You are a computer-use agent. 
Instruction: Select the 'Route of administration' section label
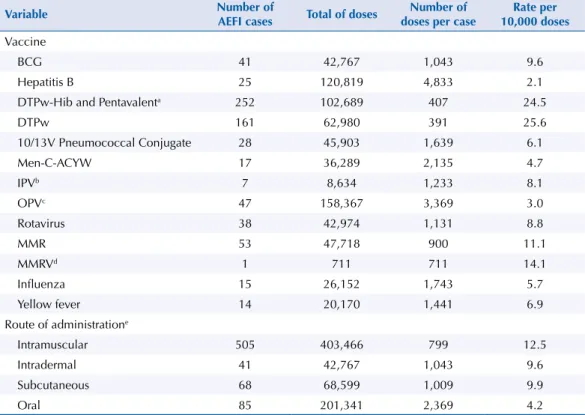click(x=66, y=325)
